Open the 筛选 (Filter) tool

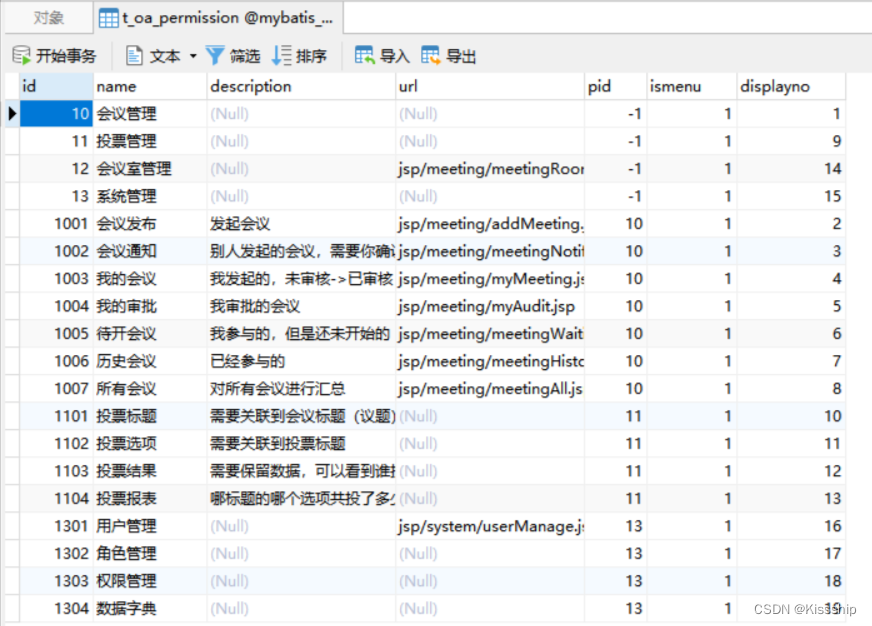coord(235,55)
